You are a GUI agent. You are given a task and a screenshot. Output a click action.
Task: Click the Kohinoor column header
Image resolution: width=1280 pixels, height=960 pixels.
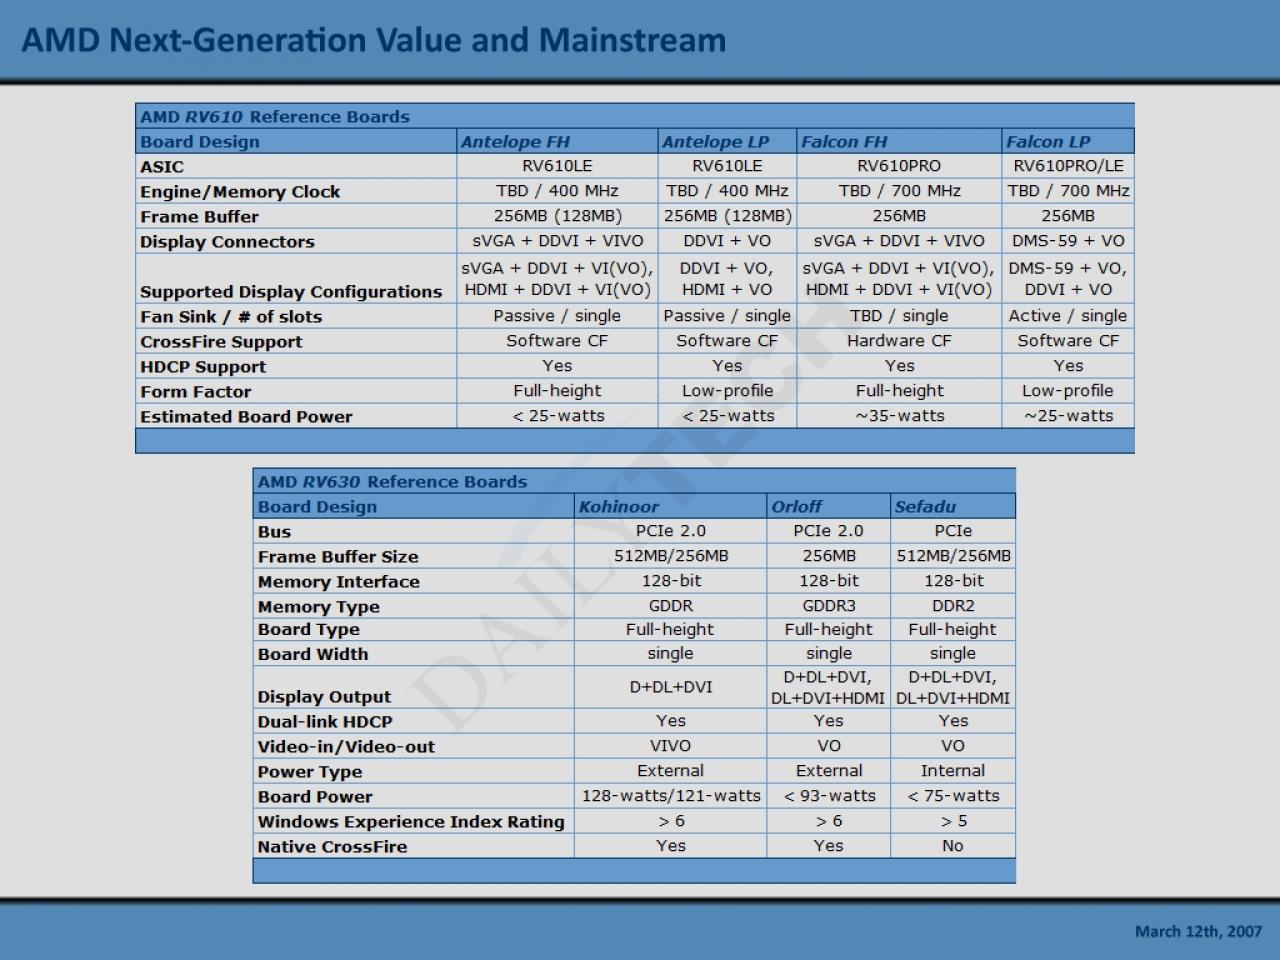pos(670,506)
